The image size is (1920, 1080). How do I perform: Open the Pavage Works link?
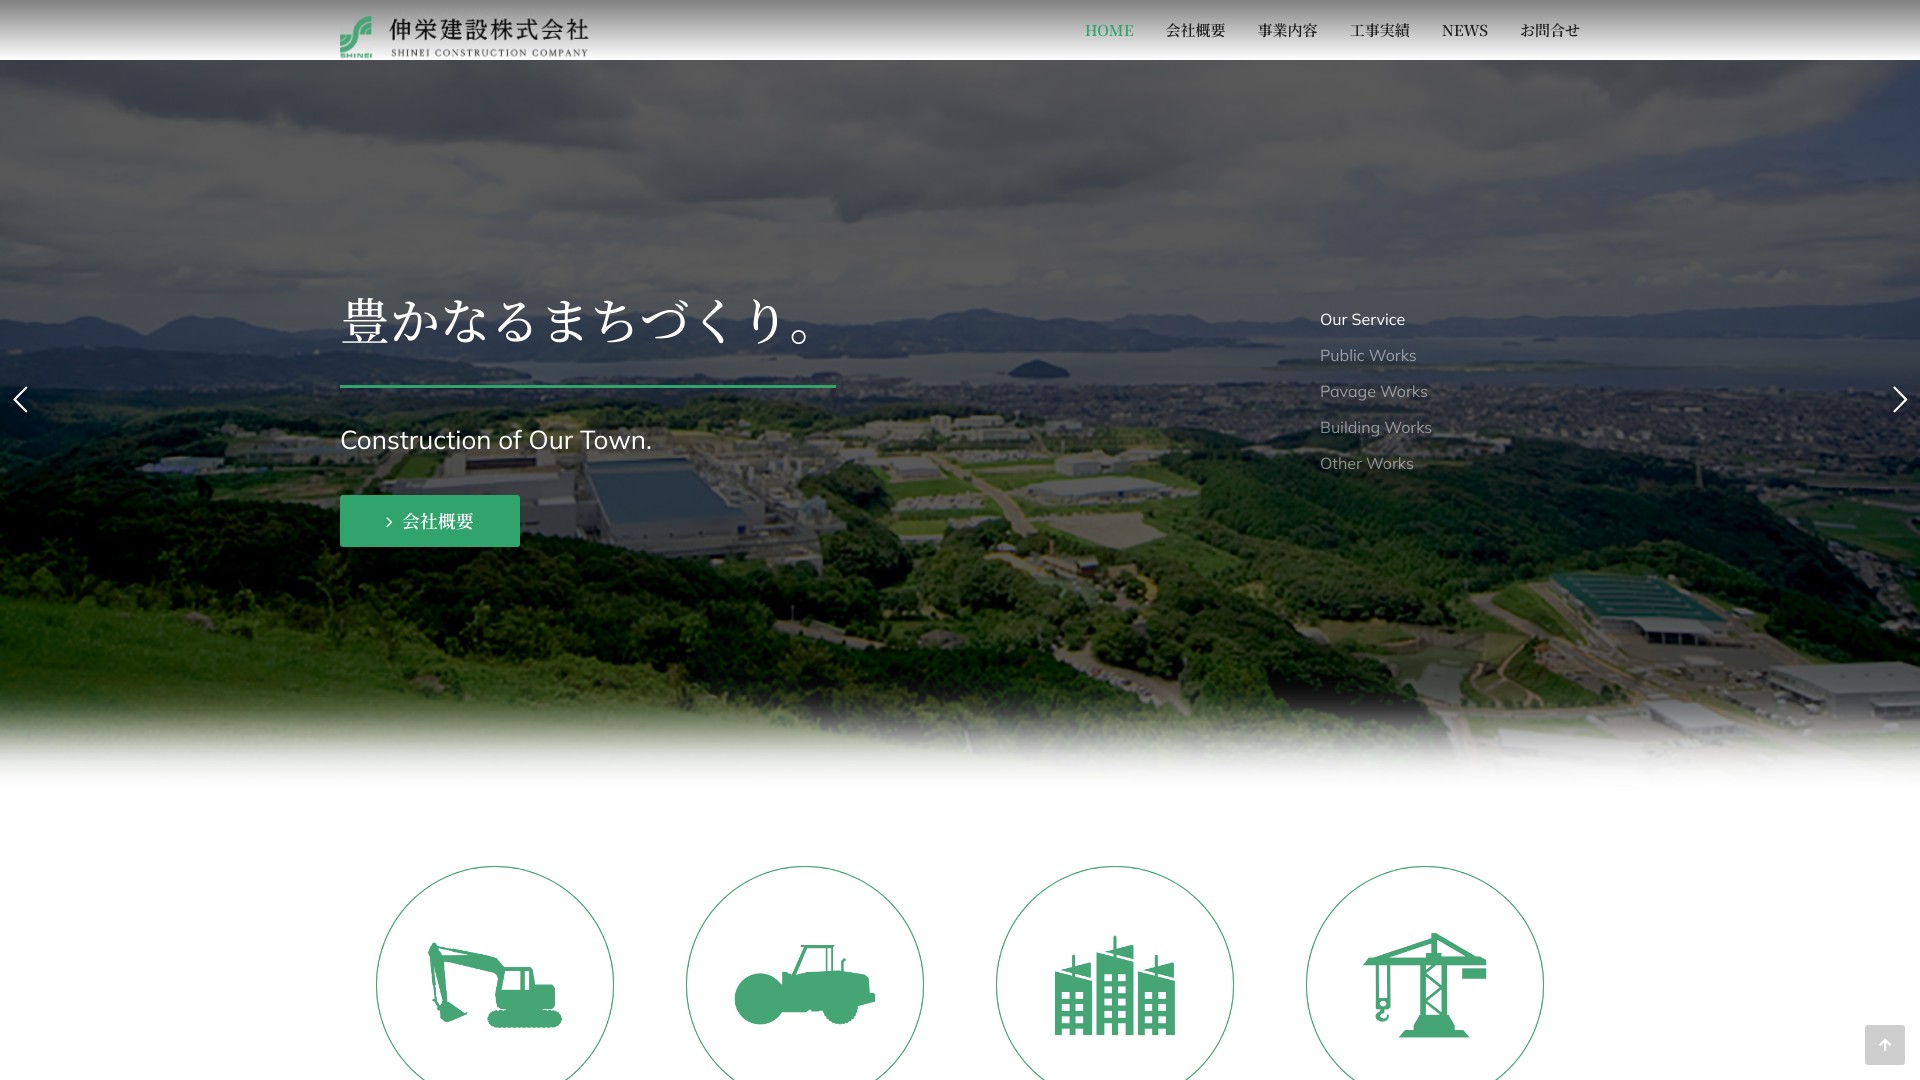(1373, 392)
